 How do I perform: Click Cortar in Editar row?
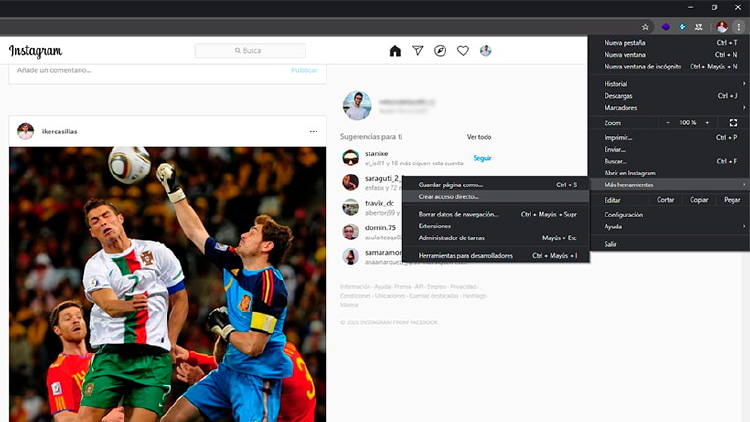coord(665,200)
